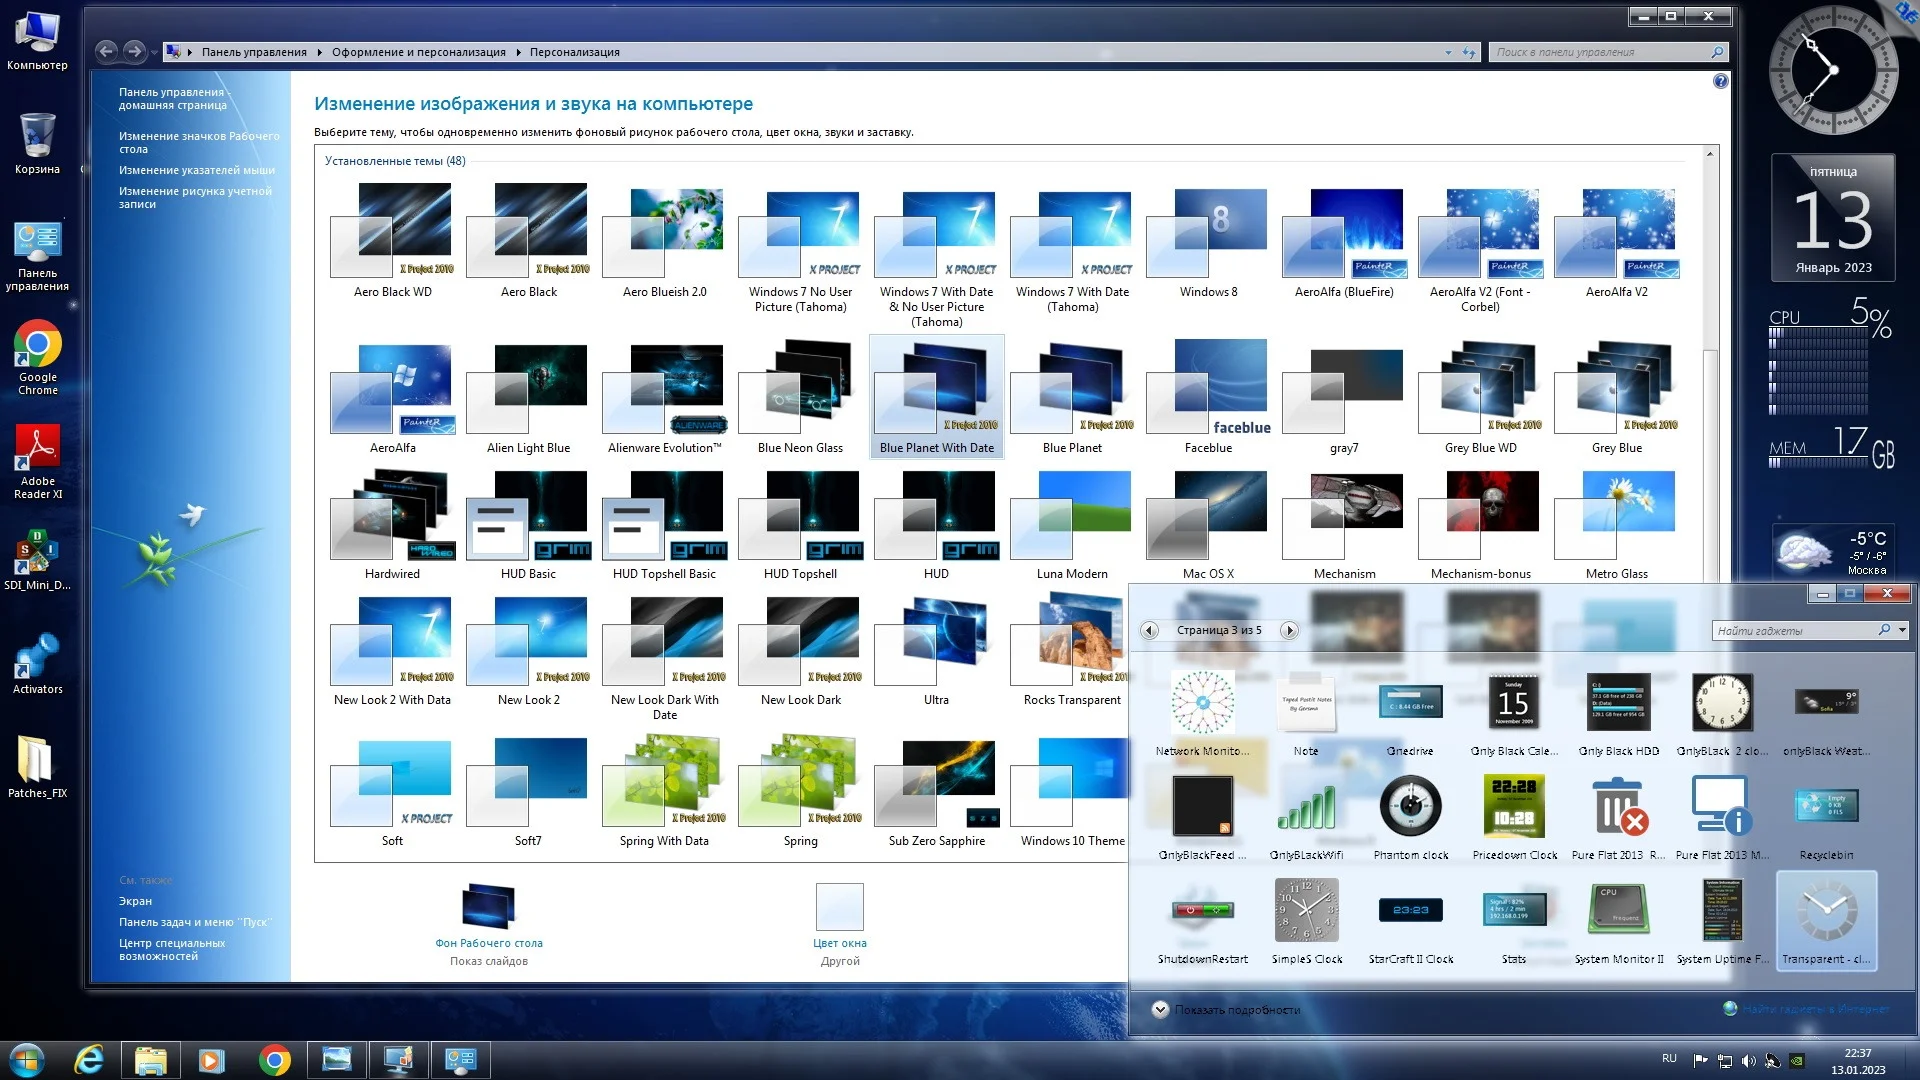This screenshot has height=1080, width=1920.
Task: Select the OnlyBlackWifi signal gadget
Action: (1306, 807)
